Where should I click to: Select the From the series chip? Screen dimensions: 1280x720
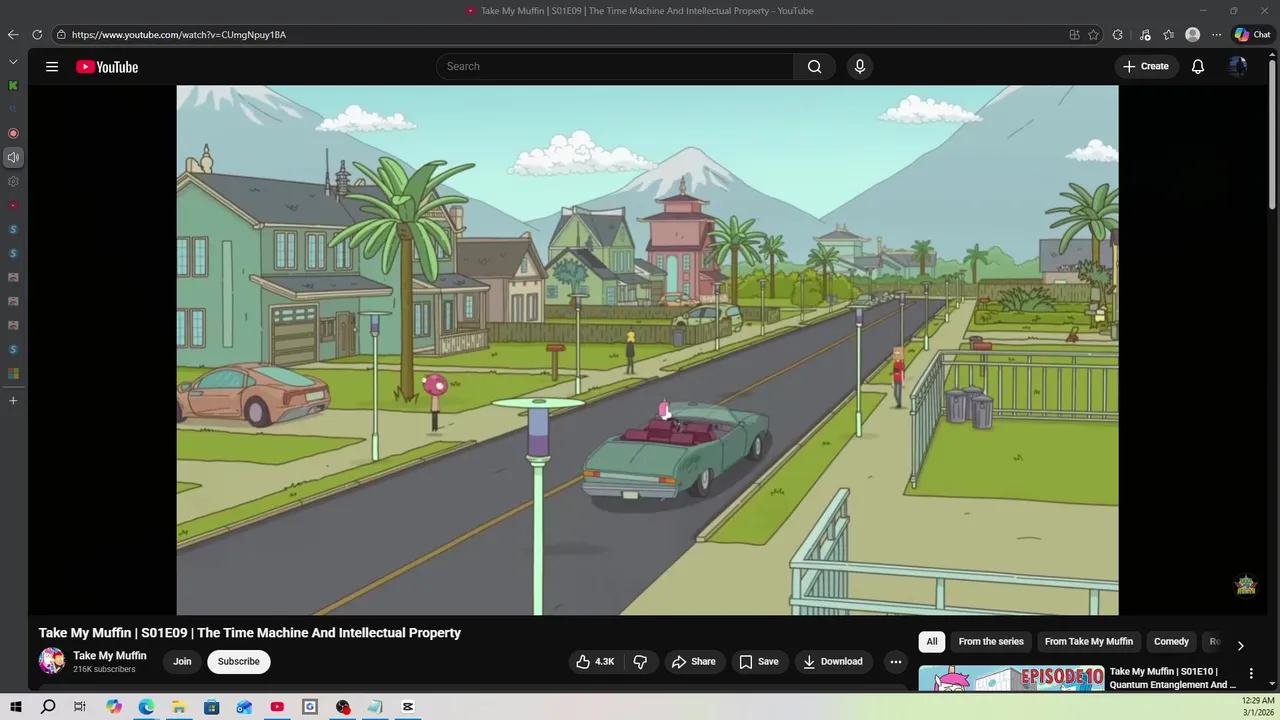pos(991,642)
